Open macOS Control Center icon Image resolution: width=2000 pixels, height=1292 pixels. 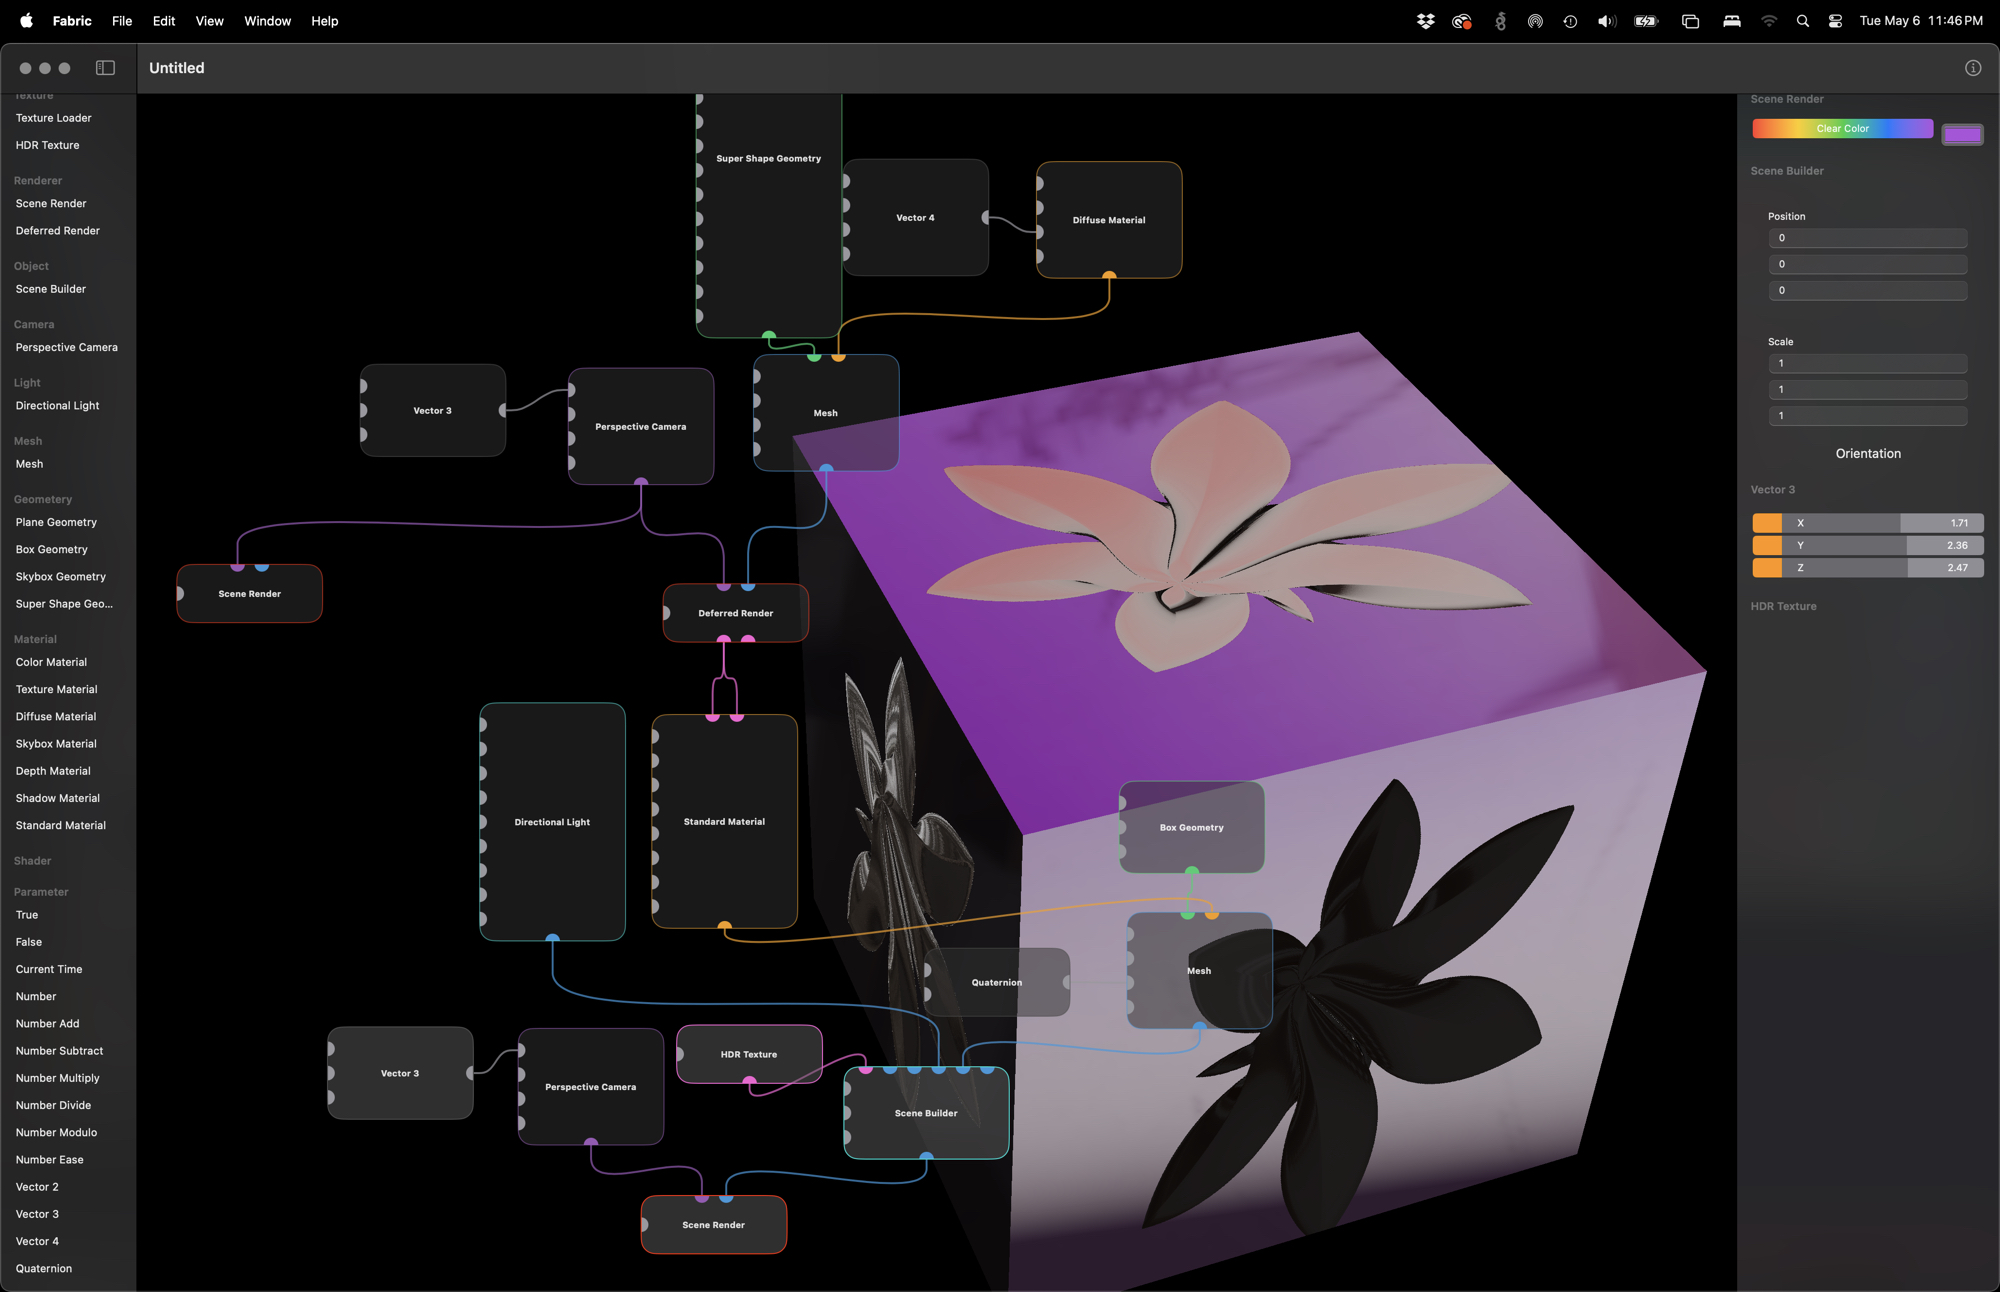click(x=1835, y=21)
